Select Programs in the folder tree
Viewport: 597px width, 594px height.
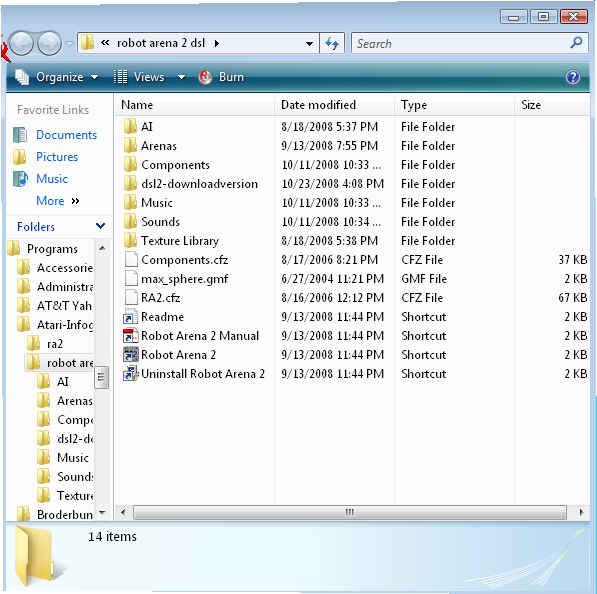point(43,249)
